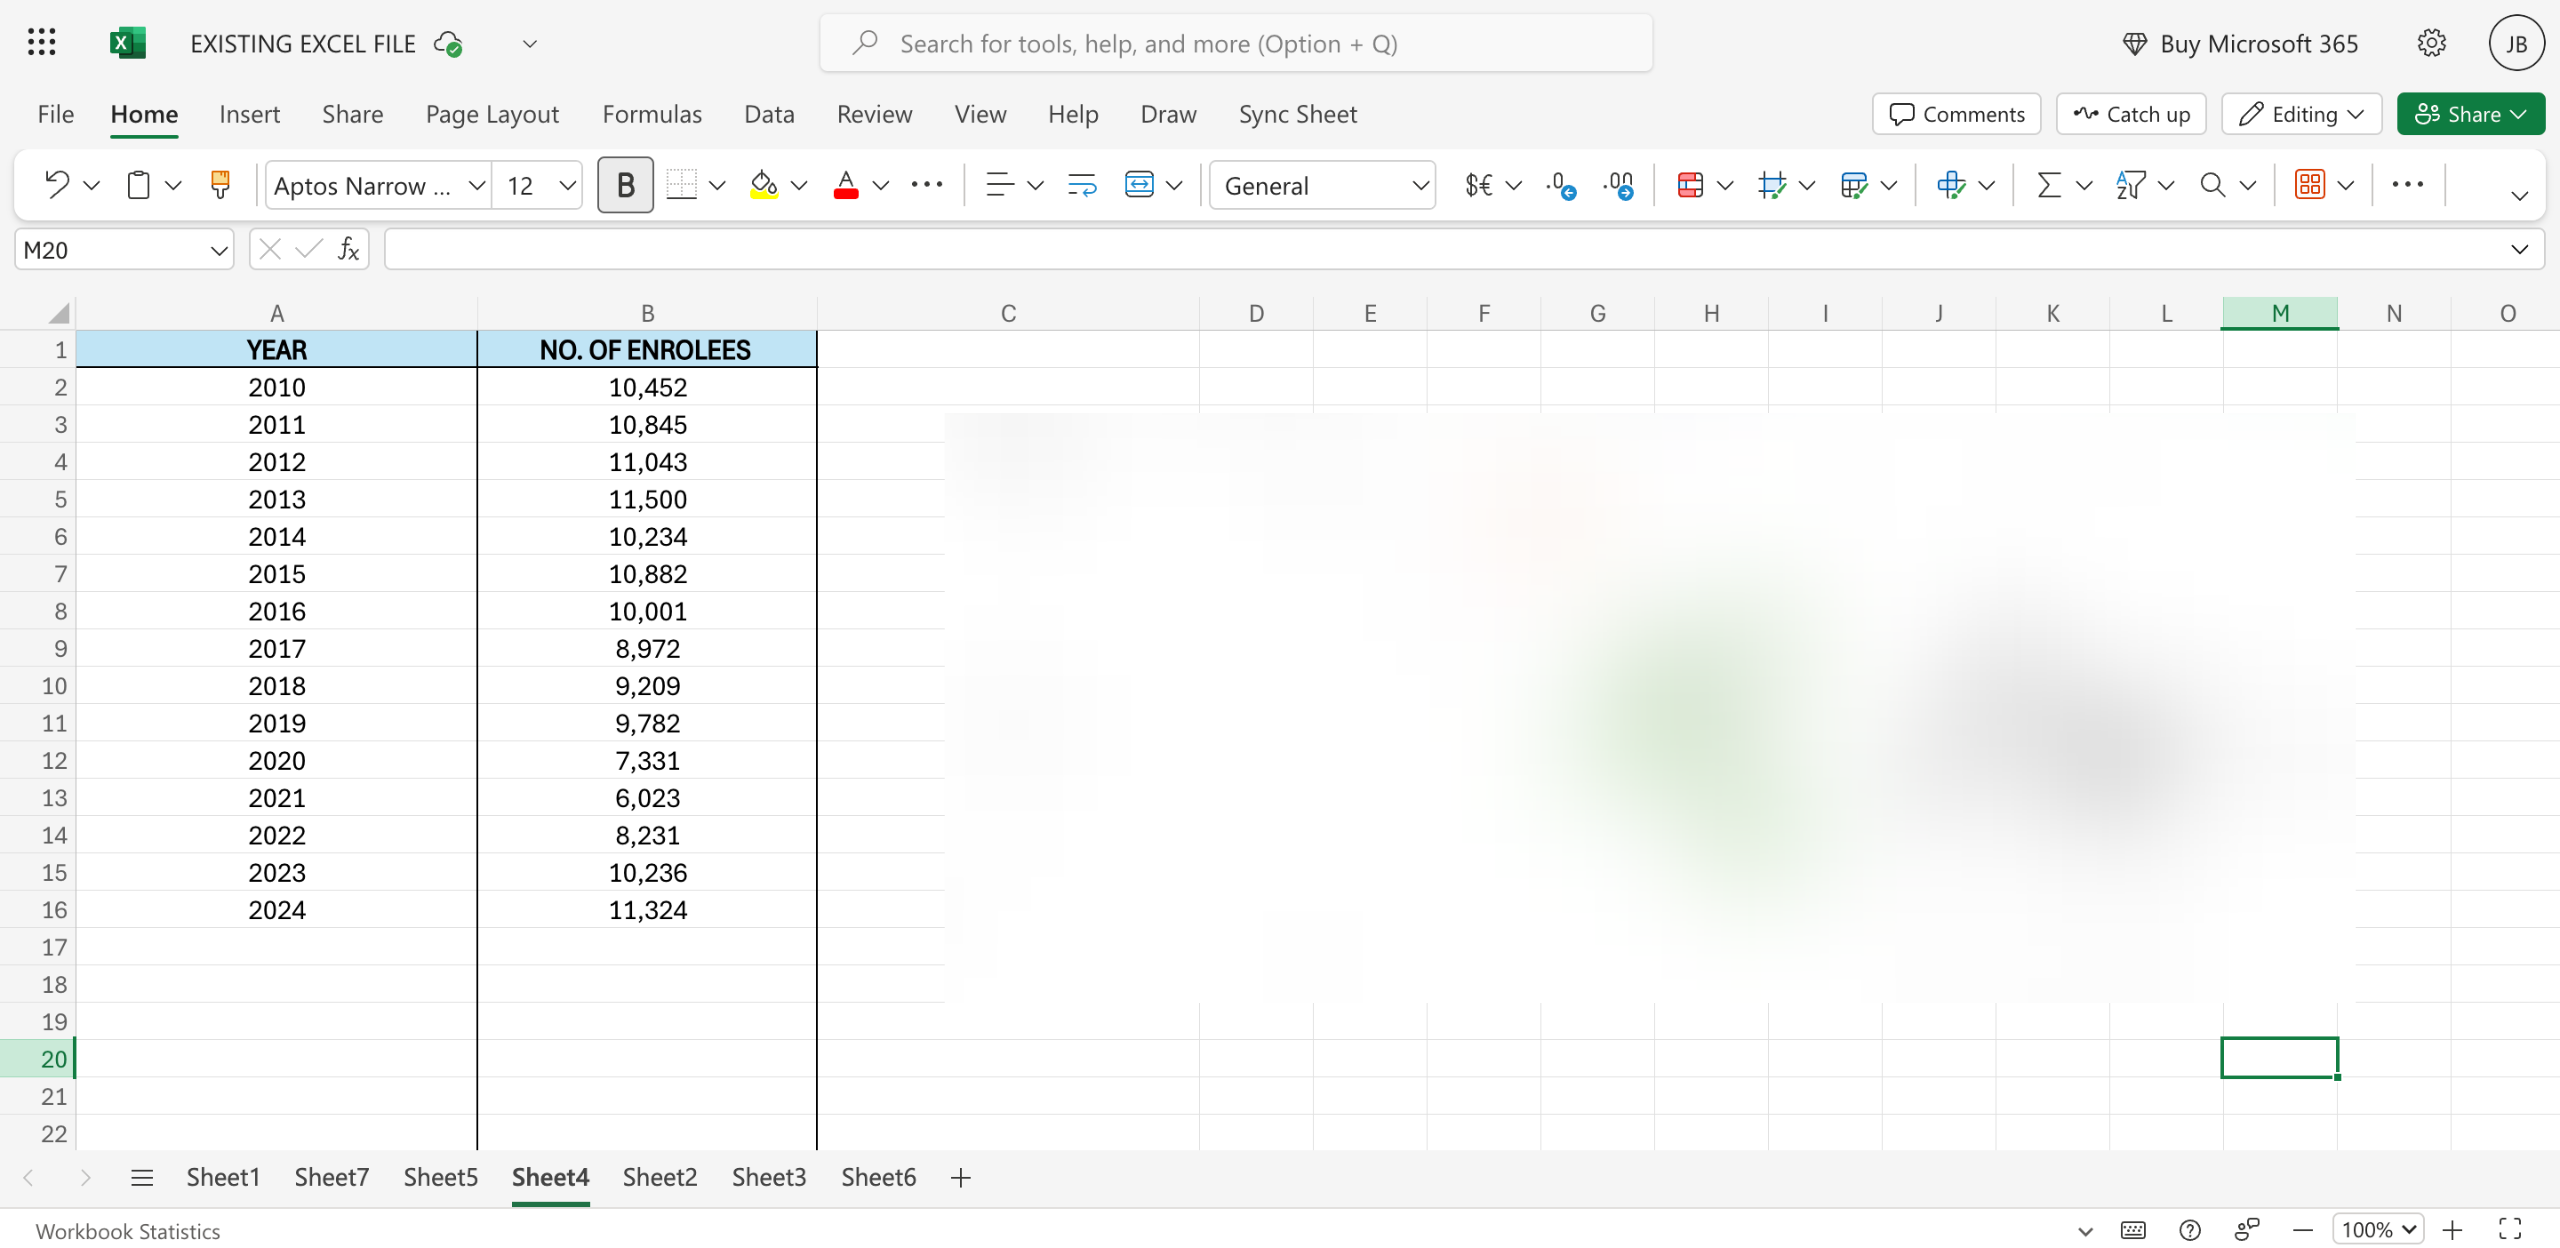Switch to Sheet2 tab
Viewport: 2560px width, 1248px height.
coord(659,1177)
